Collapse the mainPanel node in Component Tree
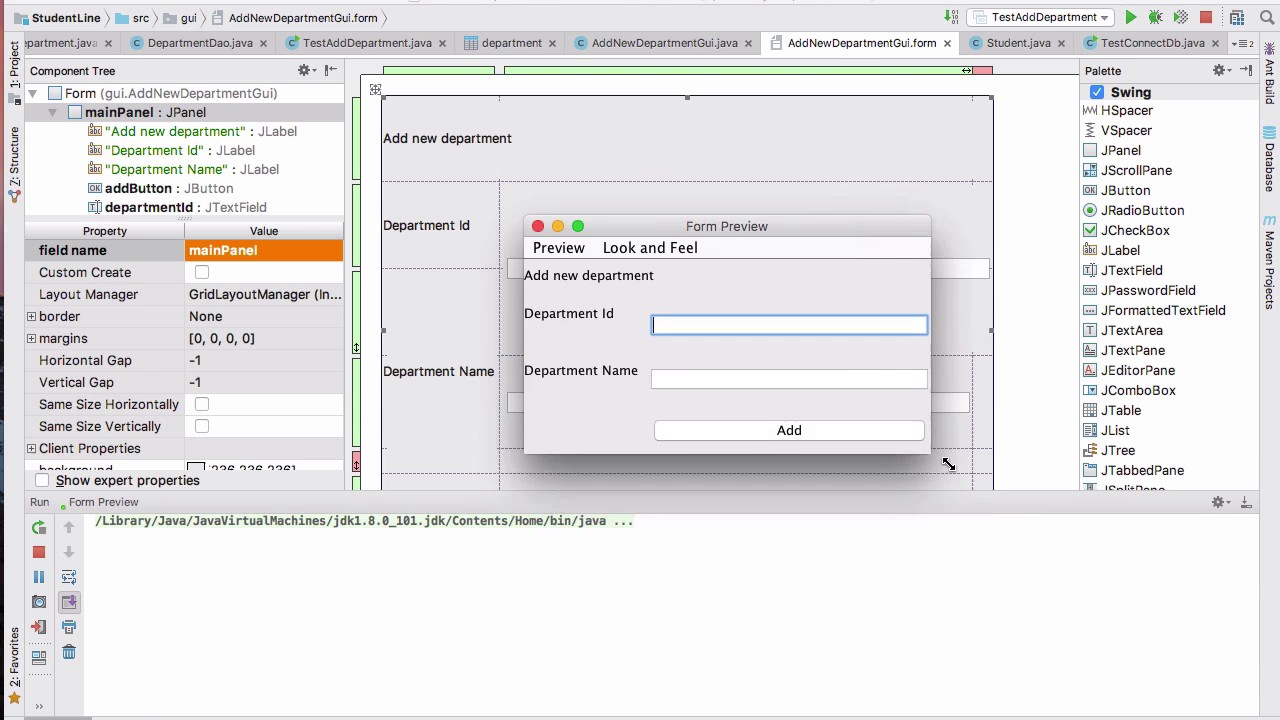1280x720 pixels. pos(52,113)
